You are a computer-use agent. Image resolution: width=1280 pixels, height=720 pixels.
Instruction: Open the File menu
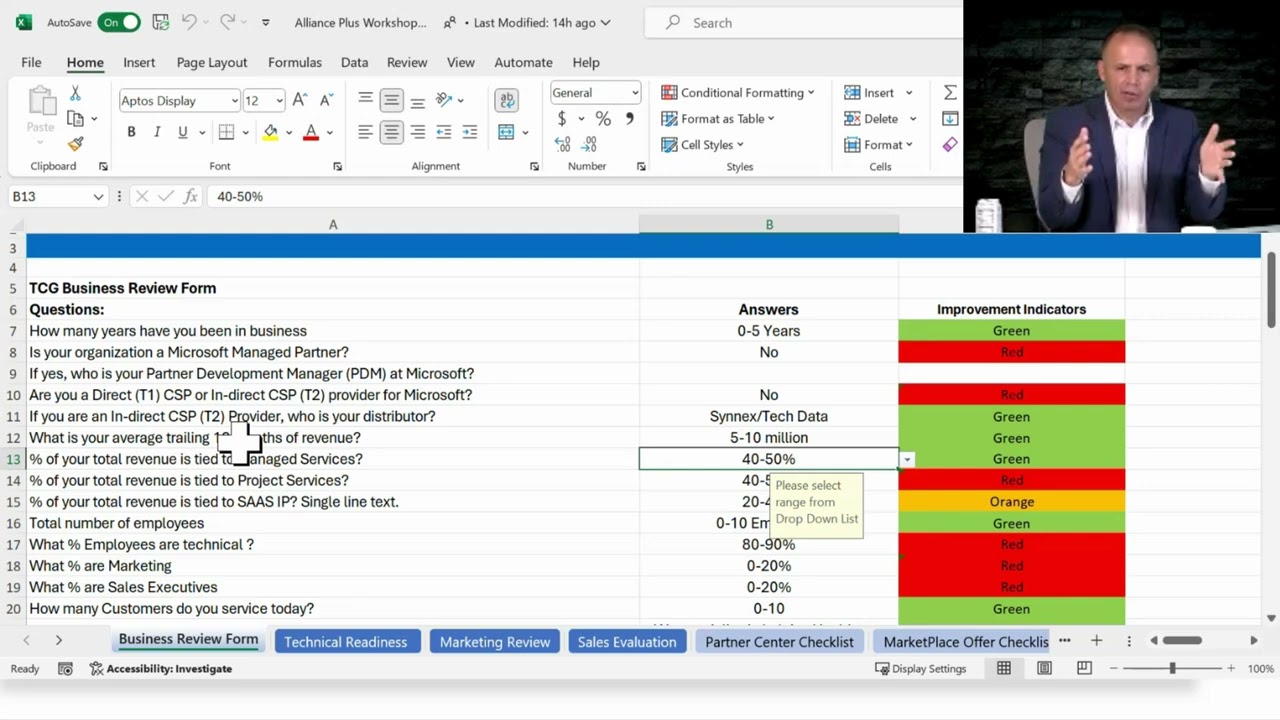[x=31, y=62]
